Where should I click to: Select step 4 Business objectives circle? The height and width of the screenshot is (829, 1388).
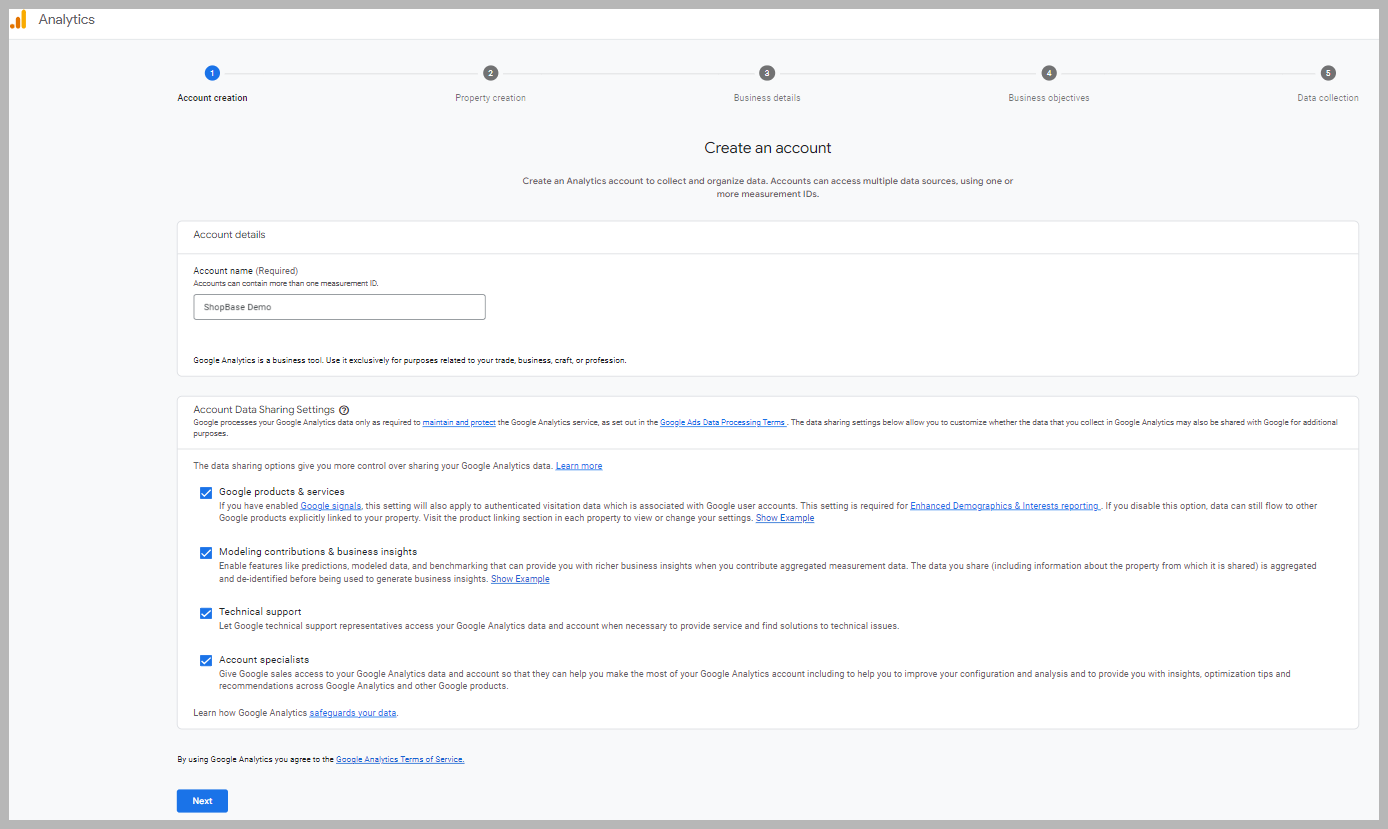pos(1048,73)
